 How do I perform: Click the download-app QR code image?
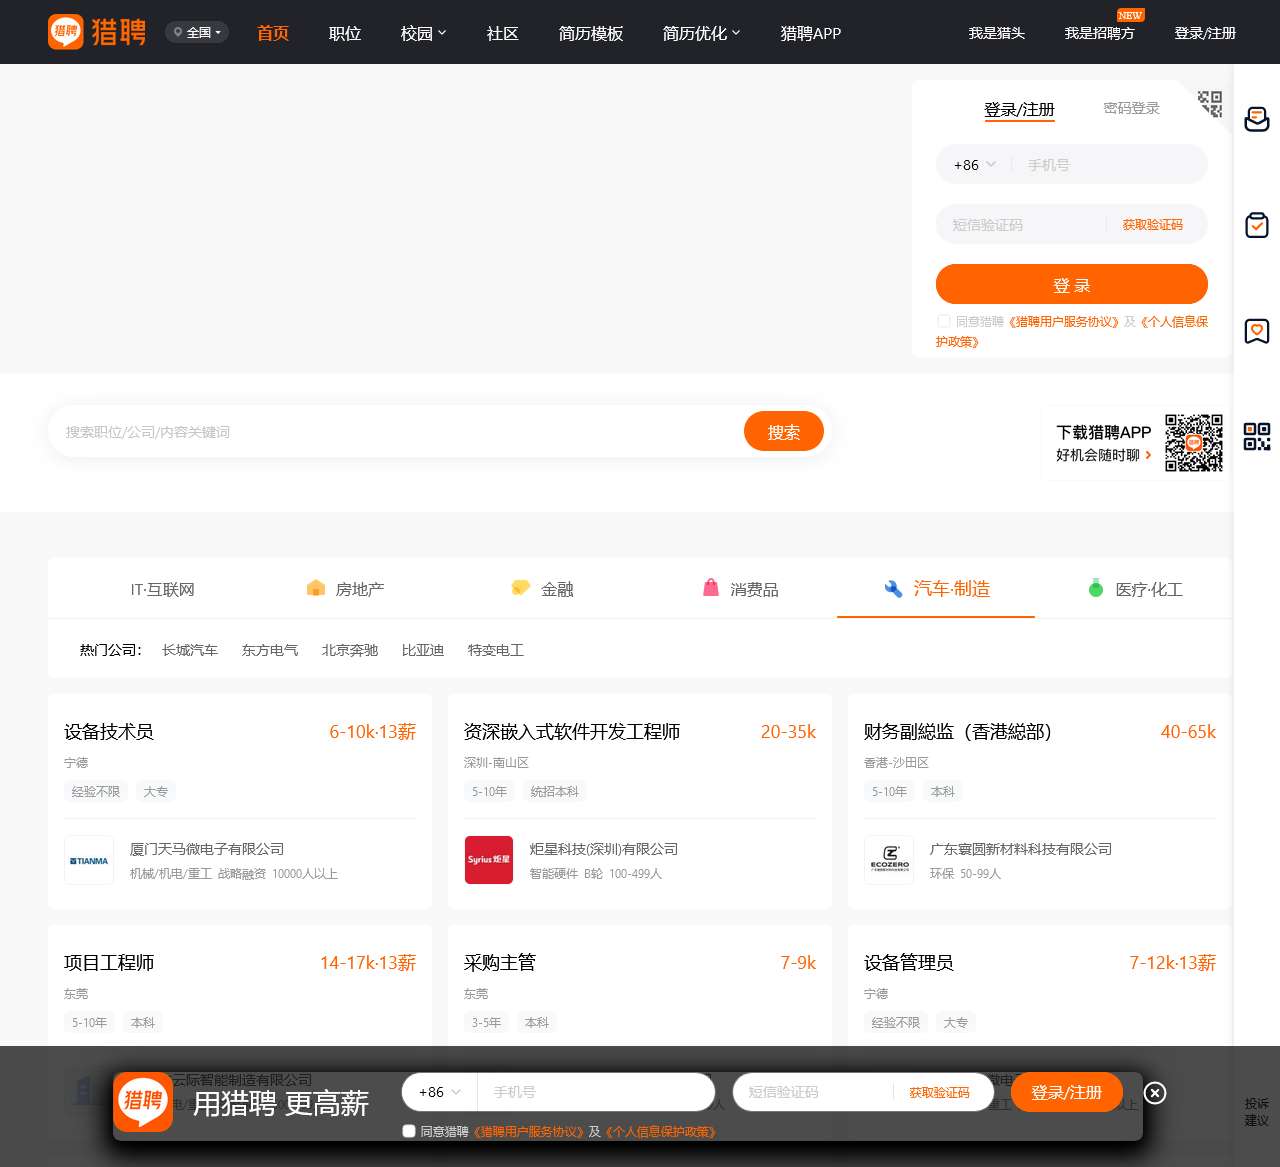(1194, 443)
